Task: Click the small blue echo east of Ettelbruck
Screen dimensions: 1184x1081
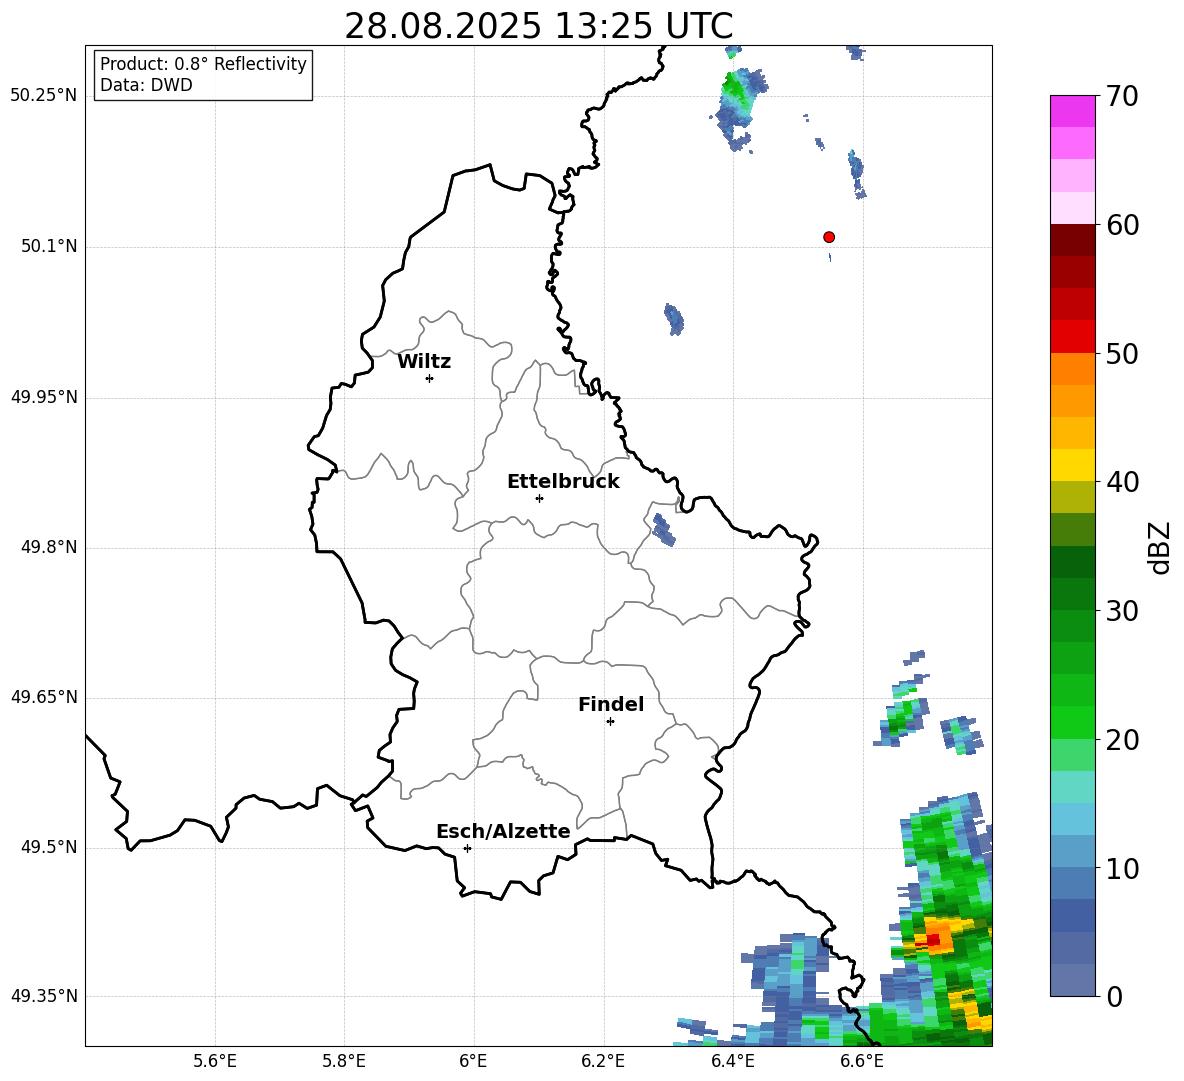Action: [664, 529]
